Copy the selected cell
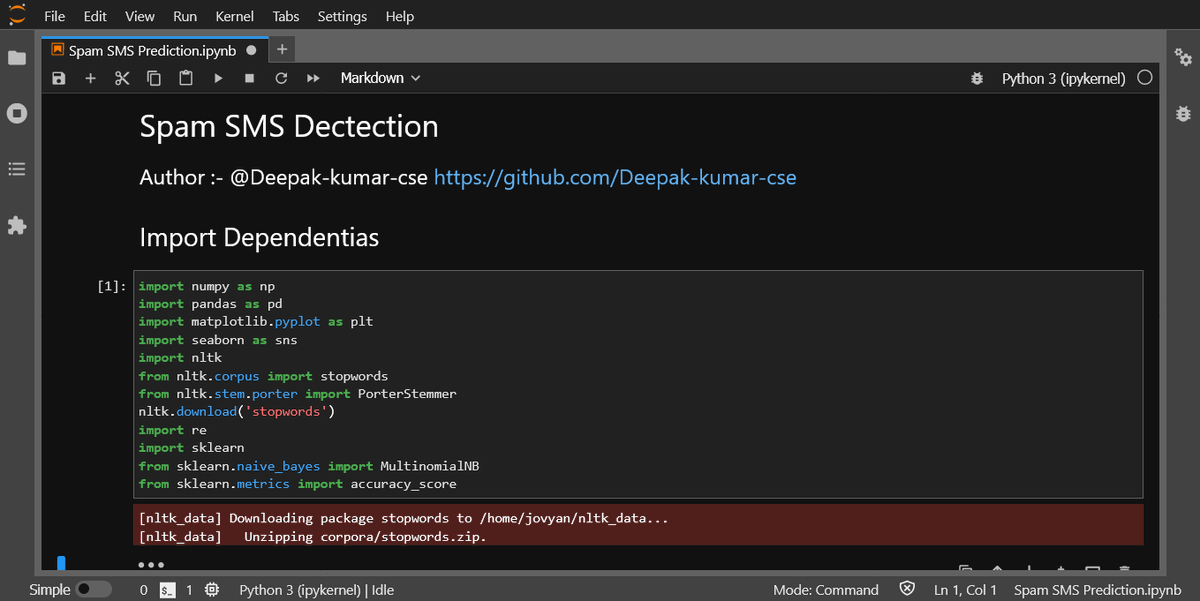Screen dimensions: 1200x601 point(154,78)
